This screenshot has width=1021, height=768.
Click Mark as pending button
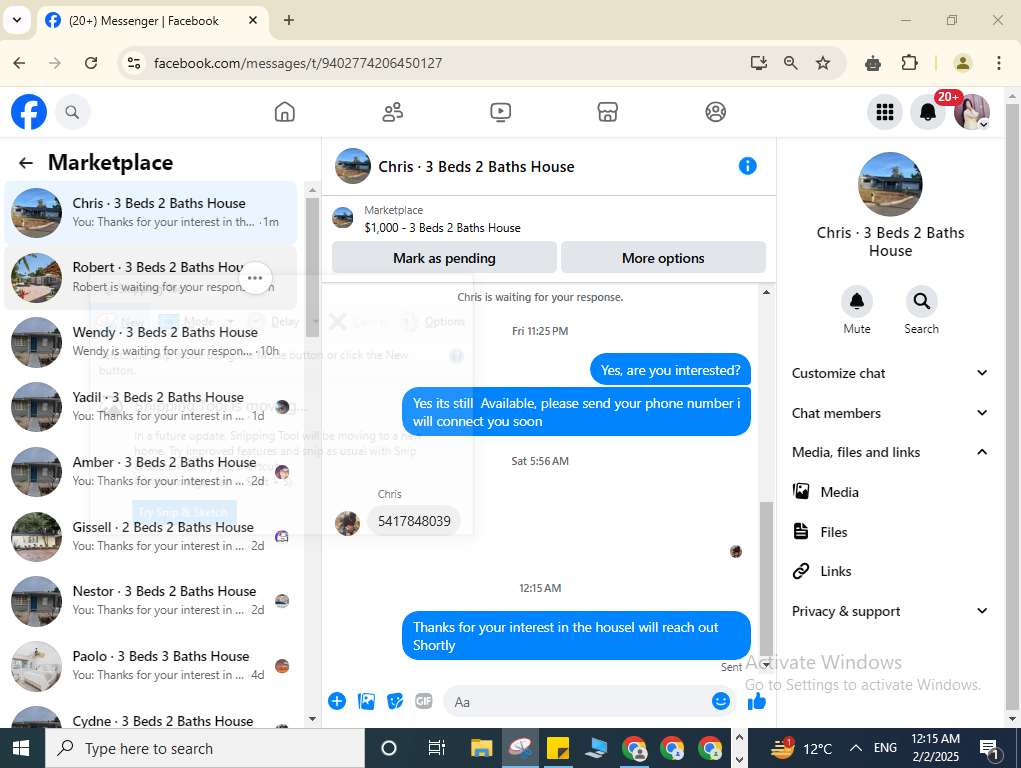point(444,258)
